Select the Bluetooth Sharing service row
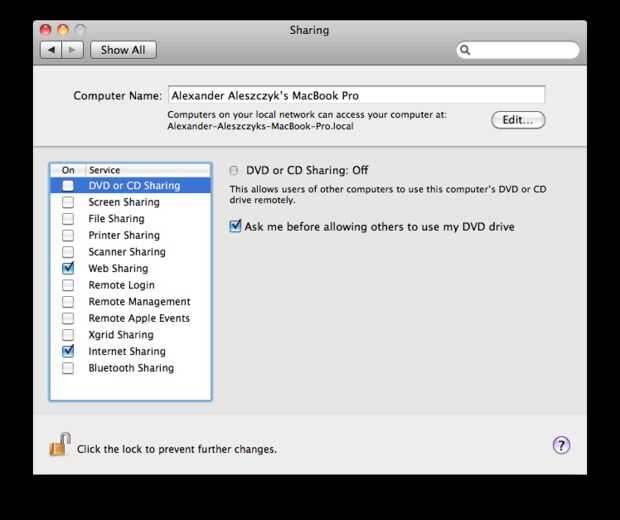 (130, 368)
